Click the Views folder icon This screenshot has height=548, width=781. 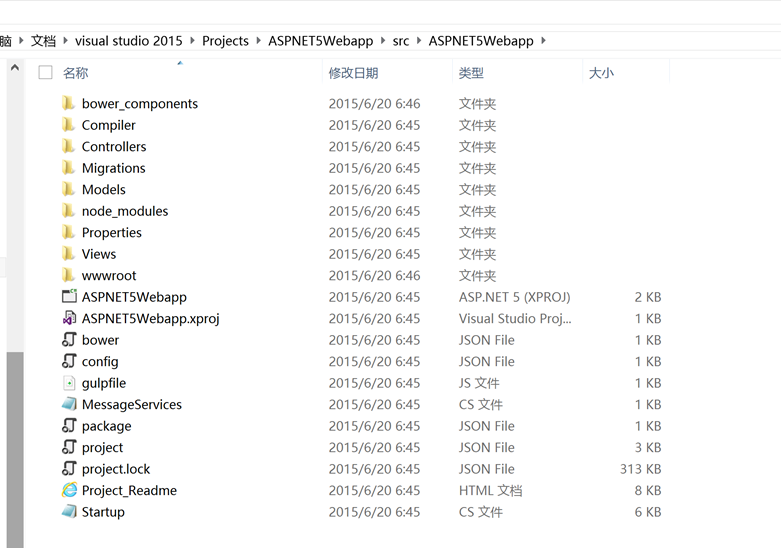tap(68, 253)
